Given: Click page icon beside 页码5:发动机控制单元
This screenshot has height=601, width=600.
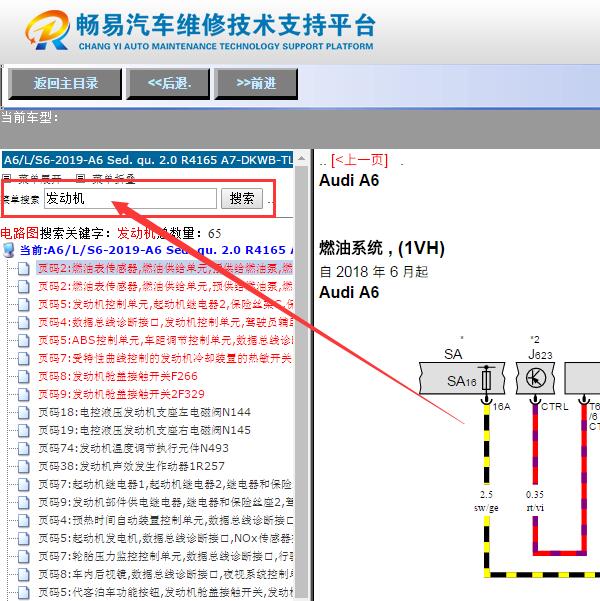Looking at the screenshot, I should click(x=23, y=304).
